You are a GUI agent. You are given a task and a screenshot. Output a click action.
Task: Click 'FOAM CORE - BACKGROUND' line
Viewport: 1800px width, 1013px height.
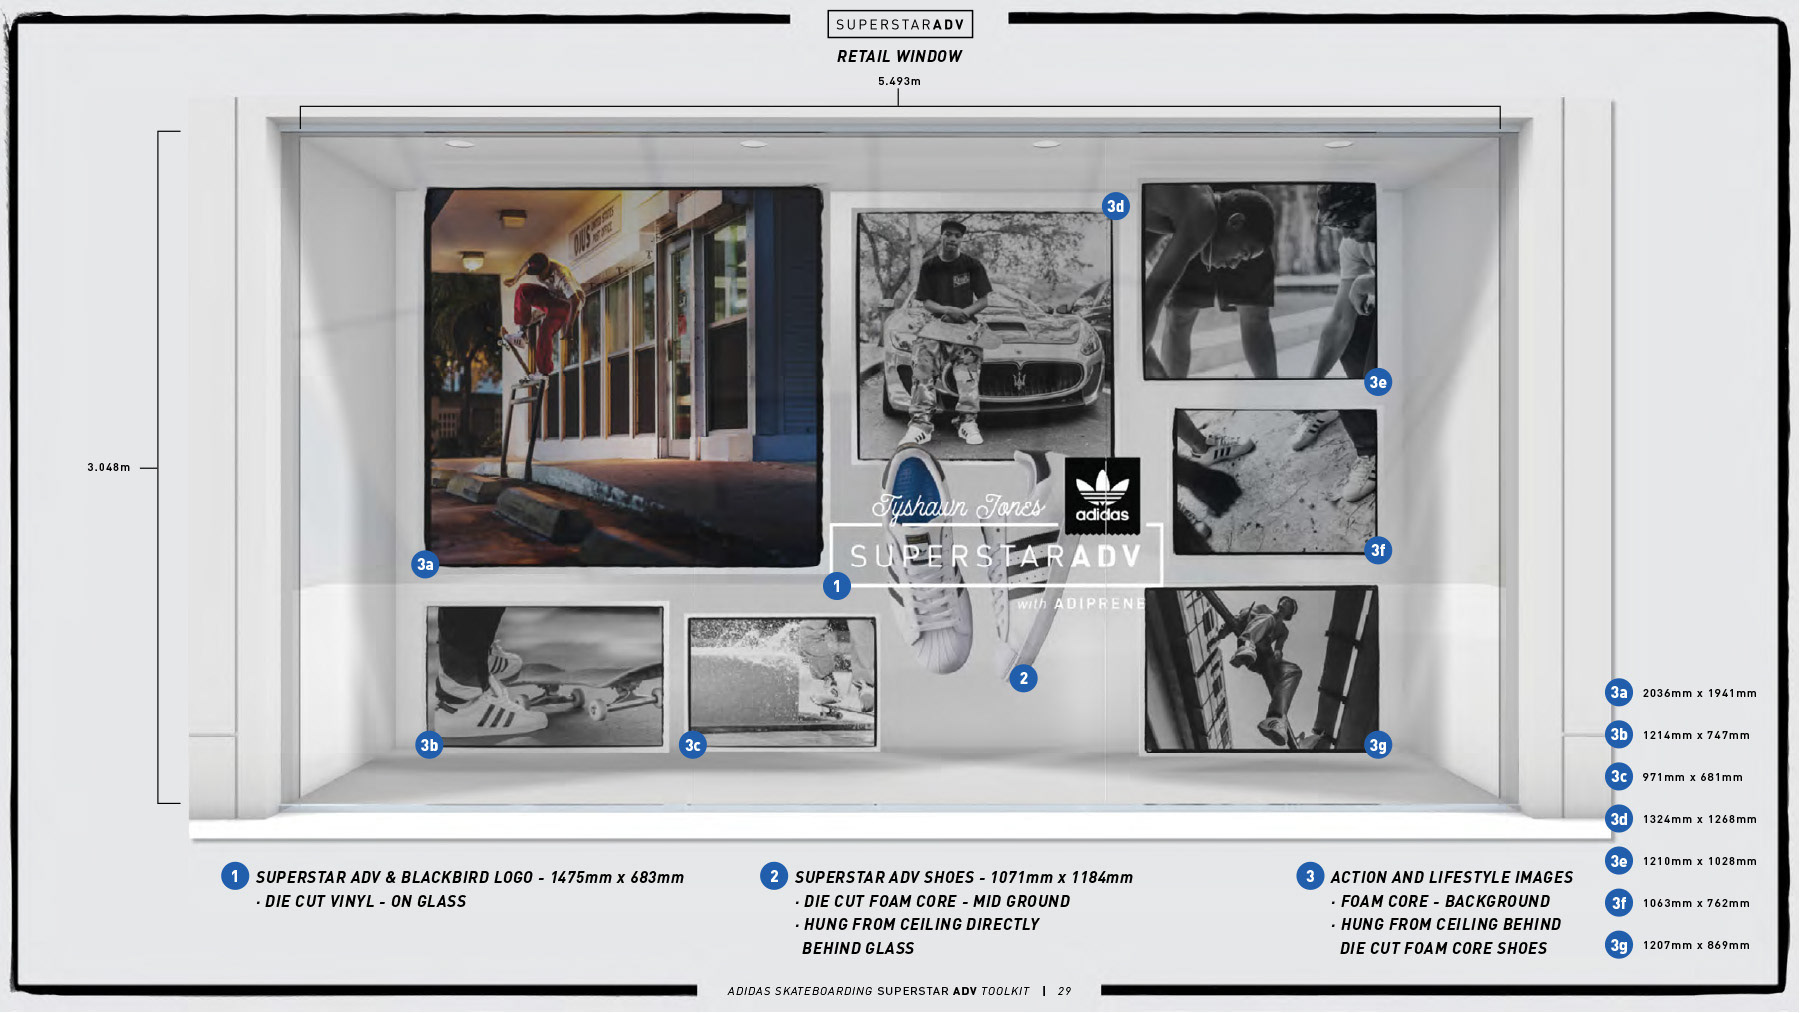point(1441,901)
